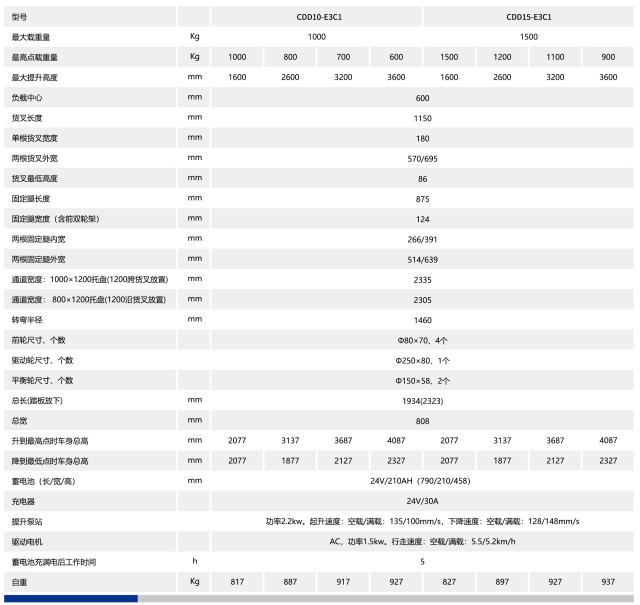Click the 24V/30A charger value
Image resolution: width=640 pixels, height=605 pixels.
[422, 501]
